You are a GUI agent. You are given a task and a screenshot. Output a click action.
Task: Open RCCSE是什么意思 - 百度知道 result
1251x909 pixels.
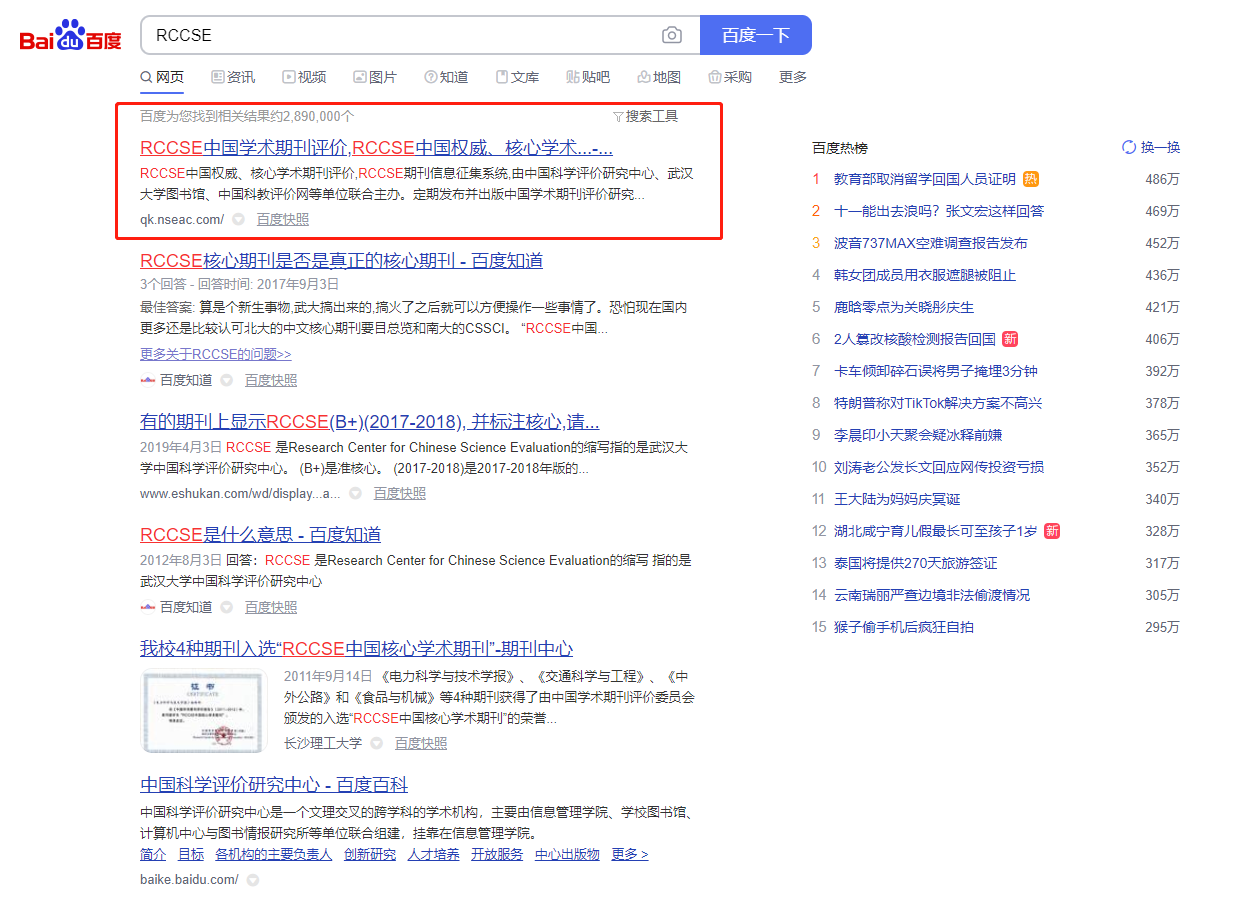pos(260,534)
